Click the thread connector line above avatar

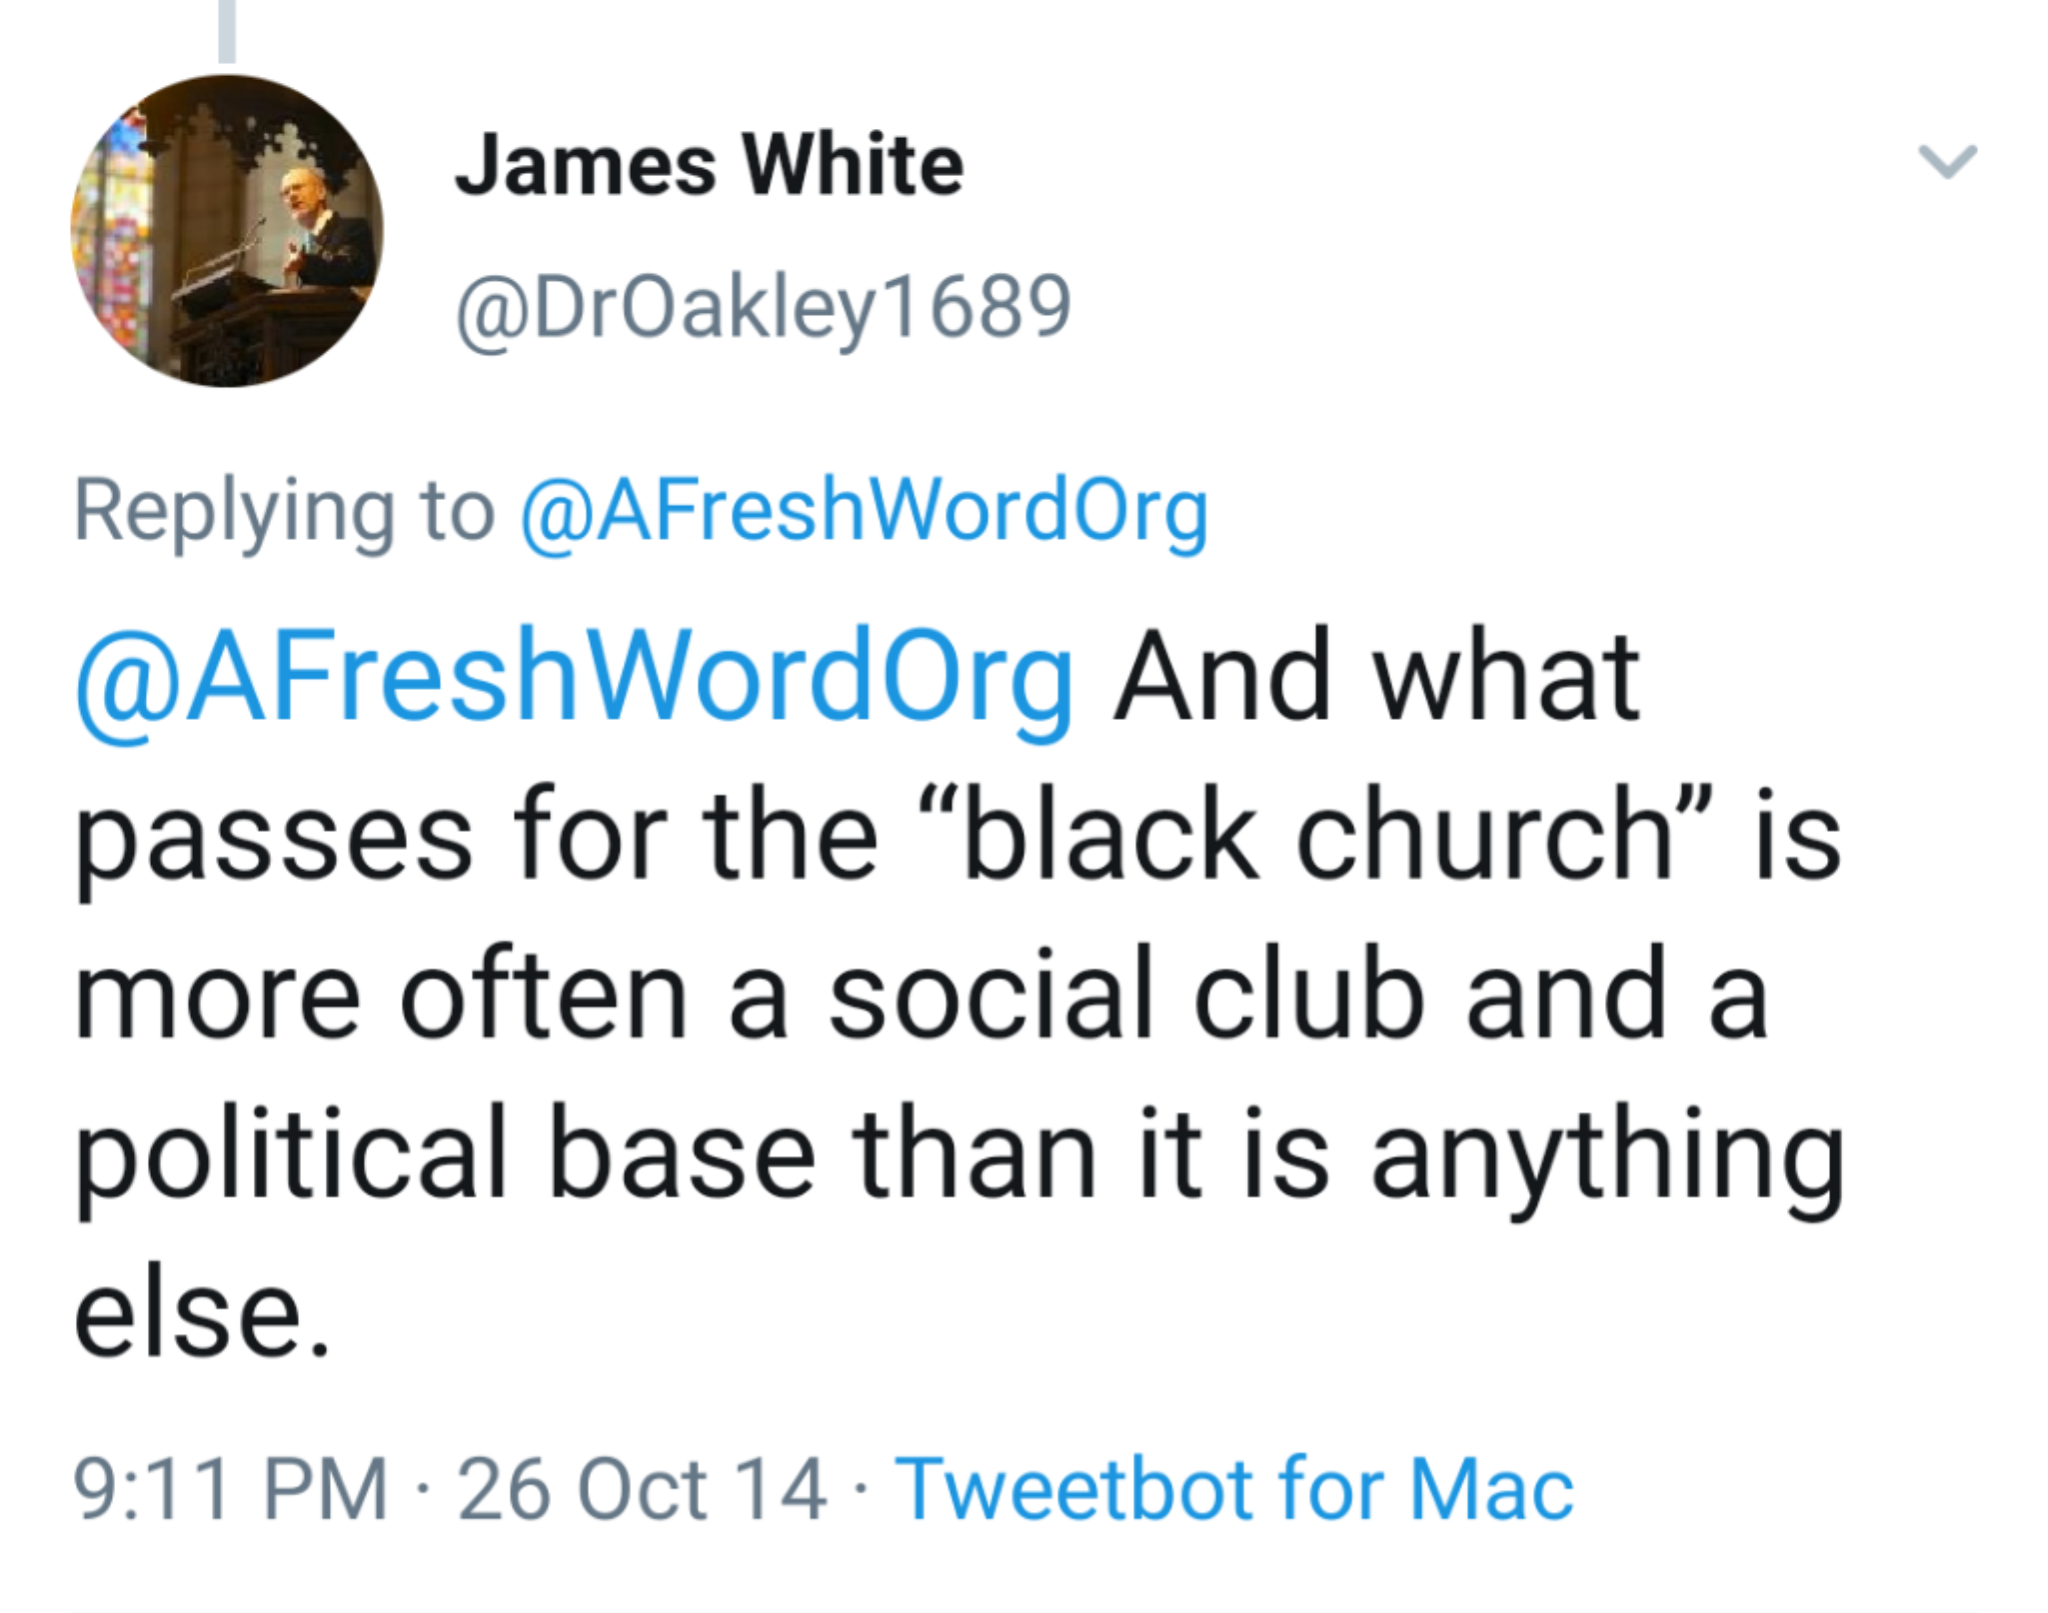pyautogui.click(x=227, y=30)
